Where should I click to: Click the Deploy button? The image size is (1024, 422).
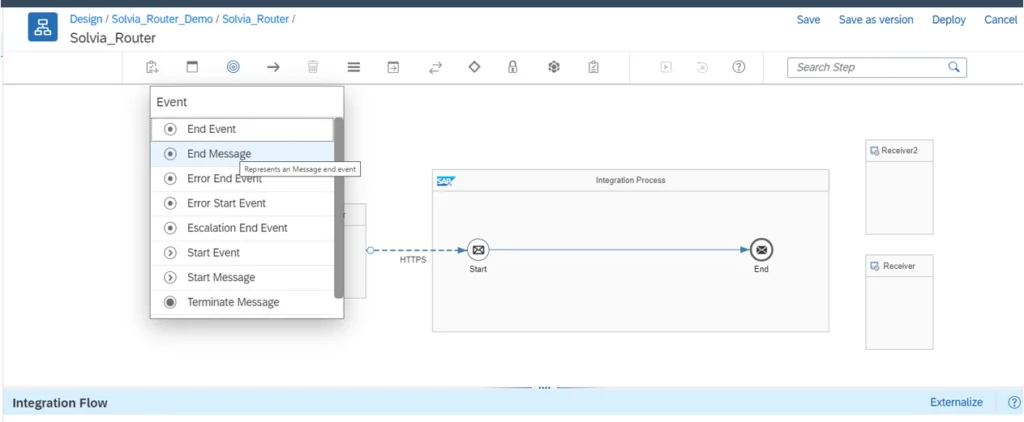[948, 20]
